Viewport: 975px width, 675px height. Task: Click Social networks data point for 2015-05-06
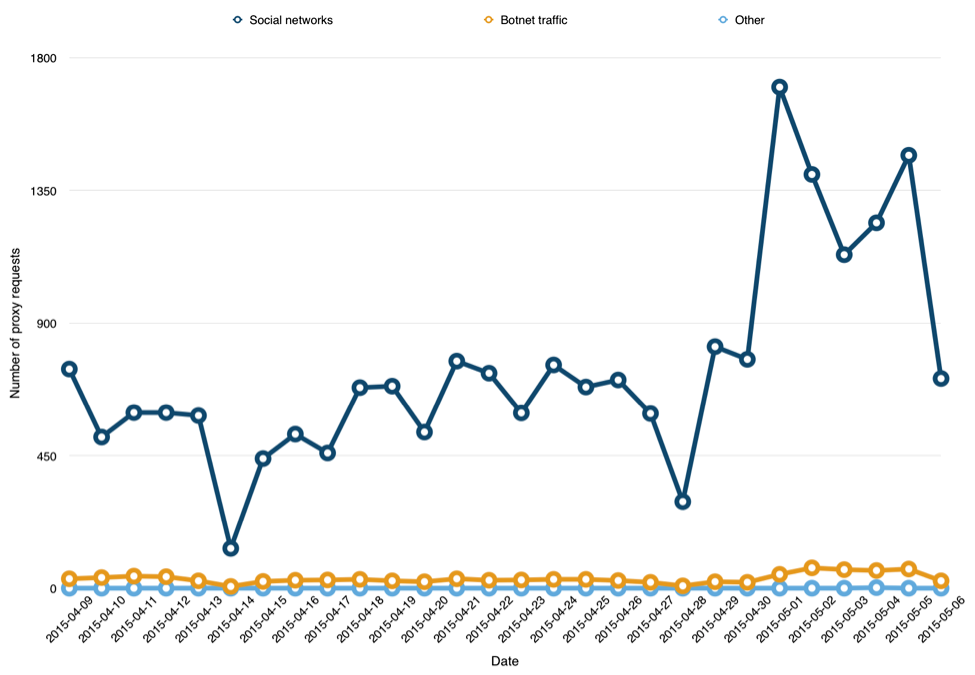(x=941, y=378)
